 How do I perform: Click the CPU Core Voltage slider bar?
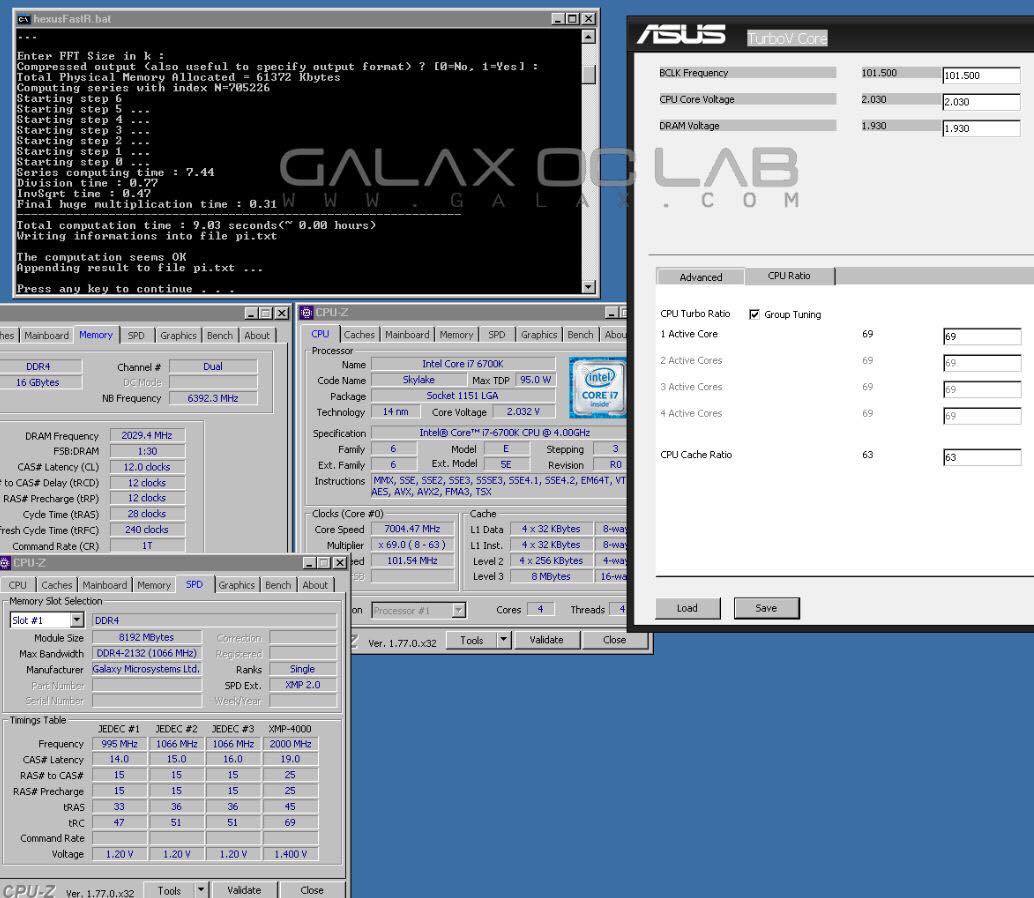pos(746,99)
